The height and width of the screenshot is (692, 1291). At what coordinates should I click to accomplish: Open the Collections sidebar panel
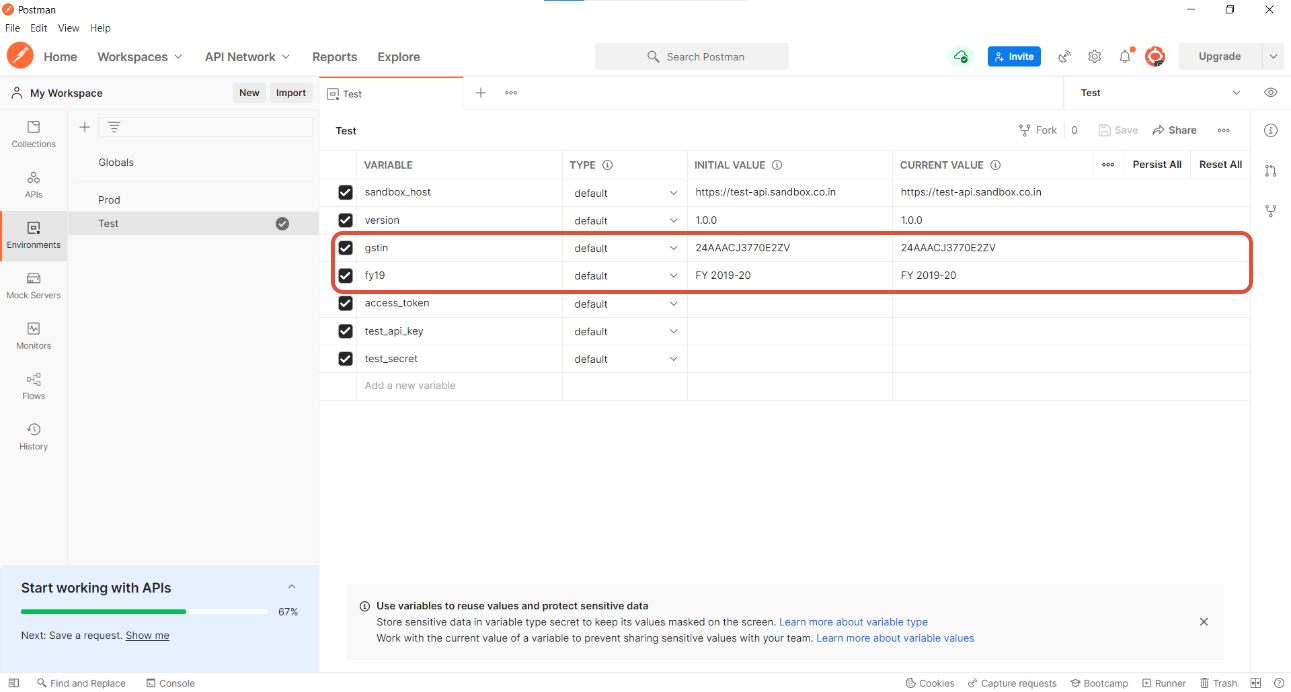[33, 134]
